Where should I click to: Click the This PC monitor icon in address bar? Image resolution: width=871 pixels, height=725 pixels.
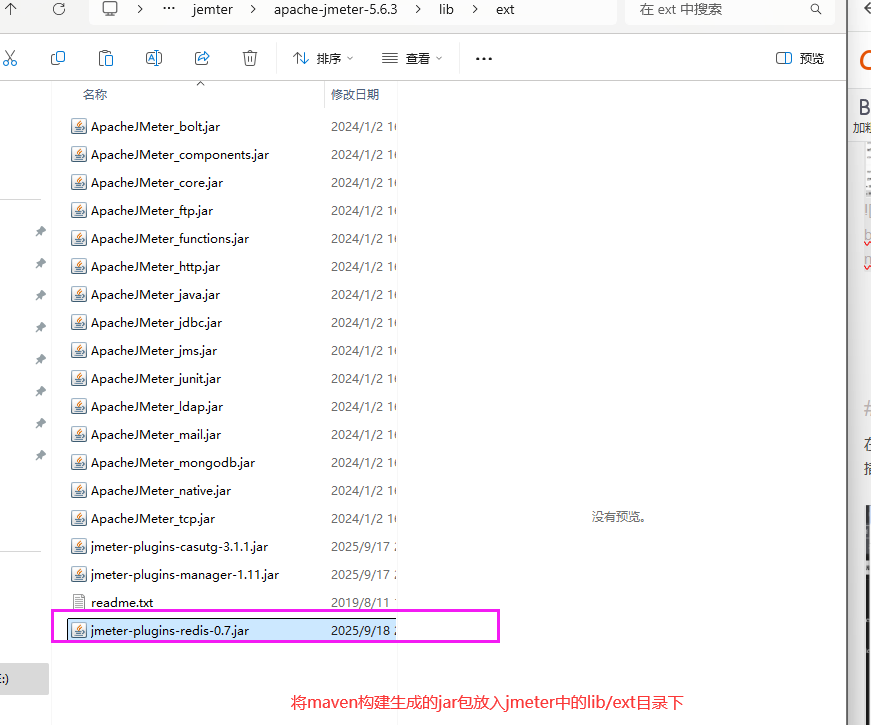(110, 9)
